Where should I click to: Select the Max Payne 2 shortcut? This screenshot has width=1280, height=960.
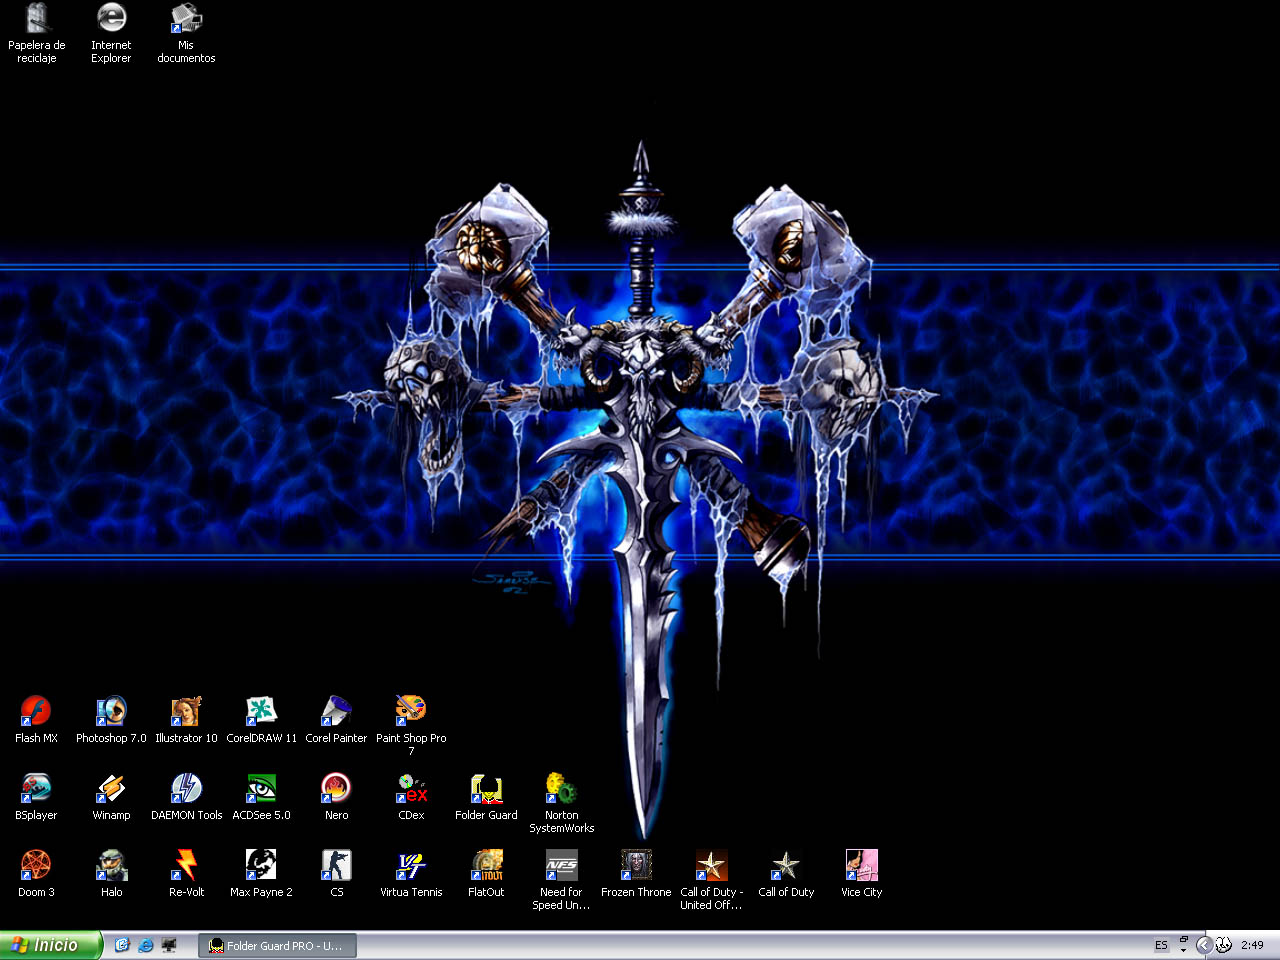[261, 873]
